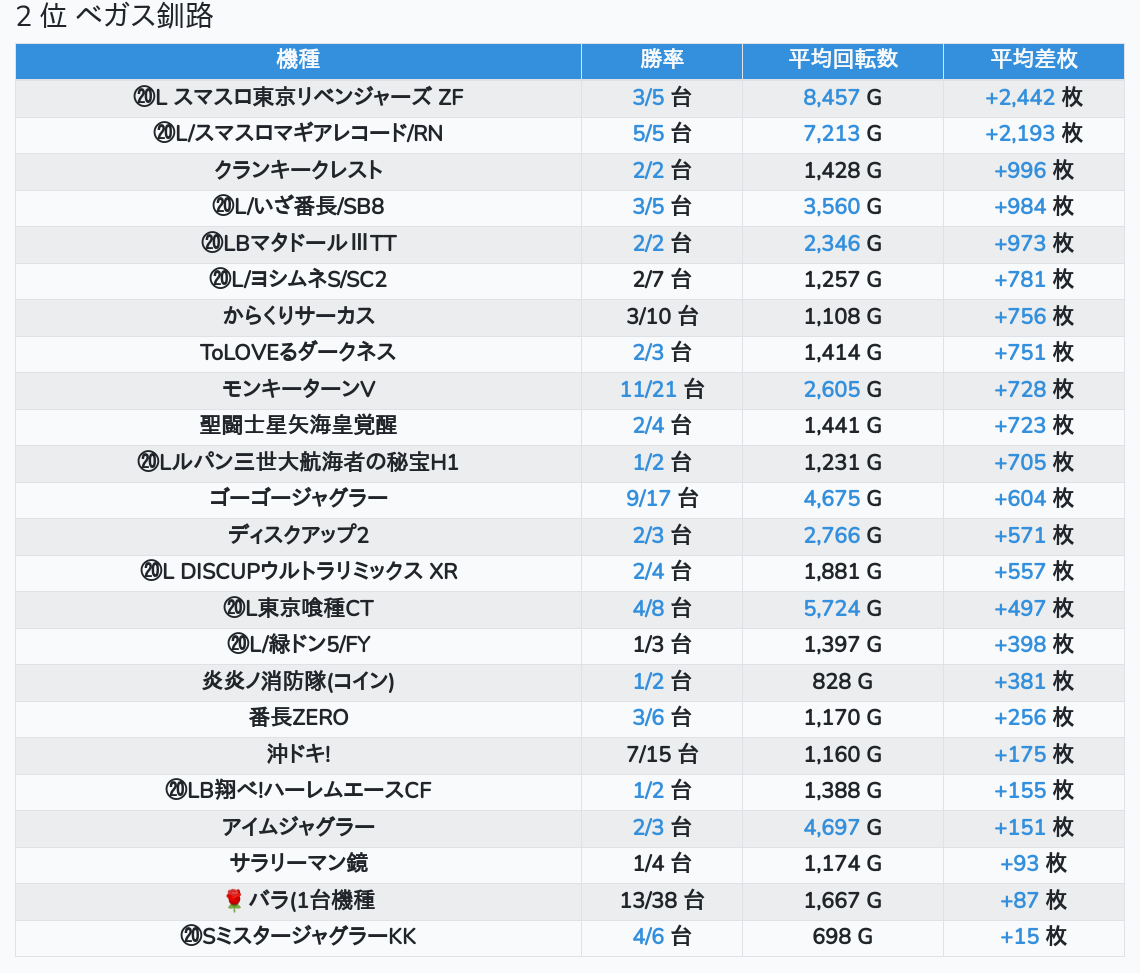The width and height of the screenshot is (1140, 973).
Task: Click average difference +15 枚
Action: (1034, 937)
